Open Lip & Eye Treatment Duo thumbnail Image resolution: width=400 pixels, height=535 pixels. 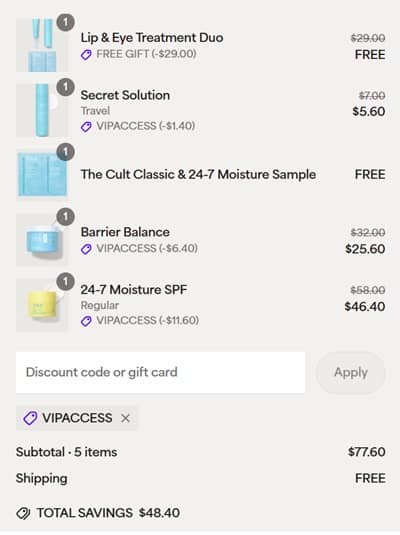[x=42, y=45]
